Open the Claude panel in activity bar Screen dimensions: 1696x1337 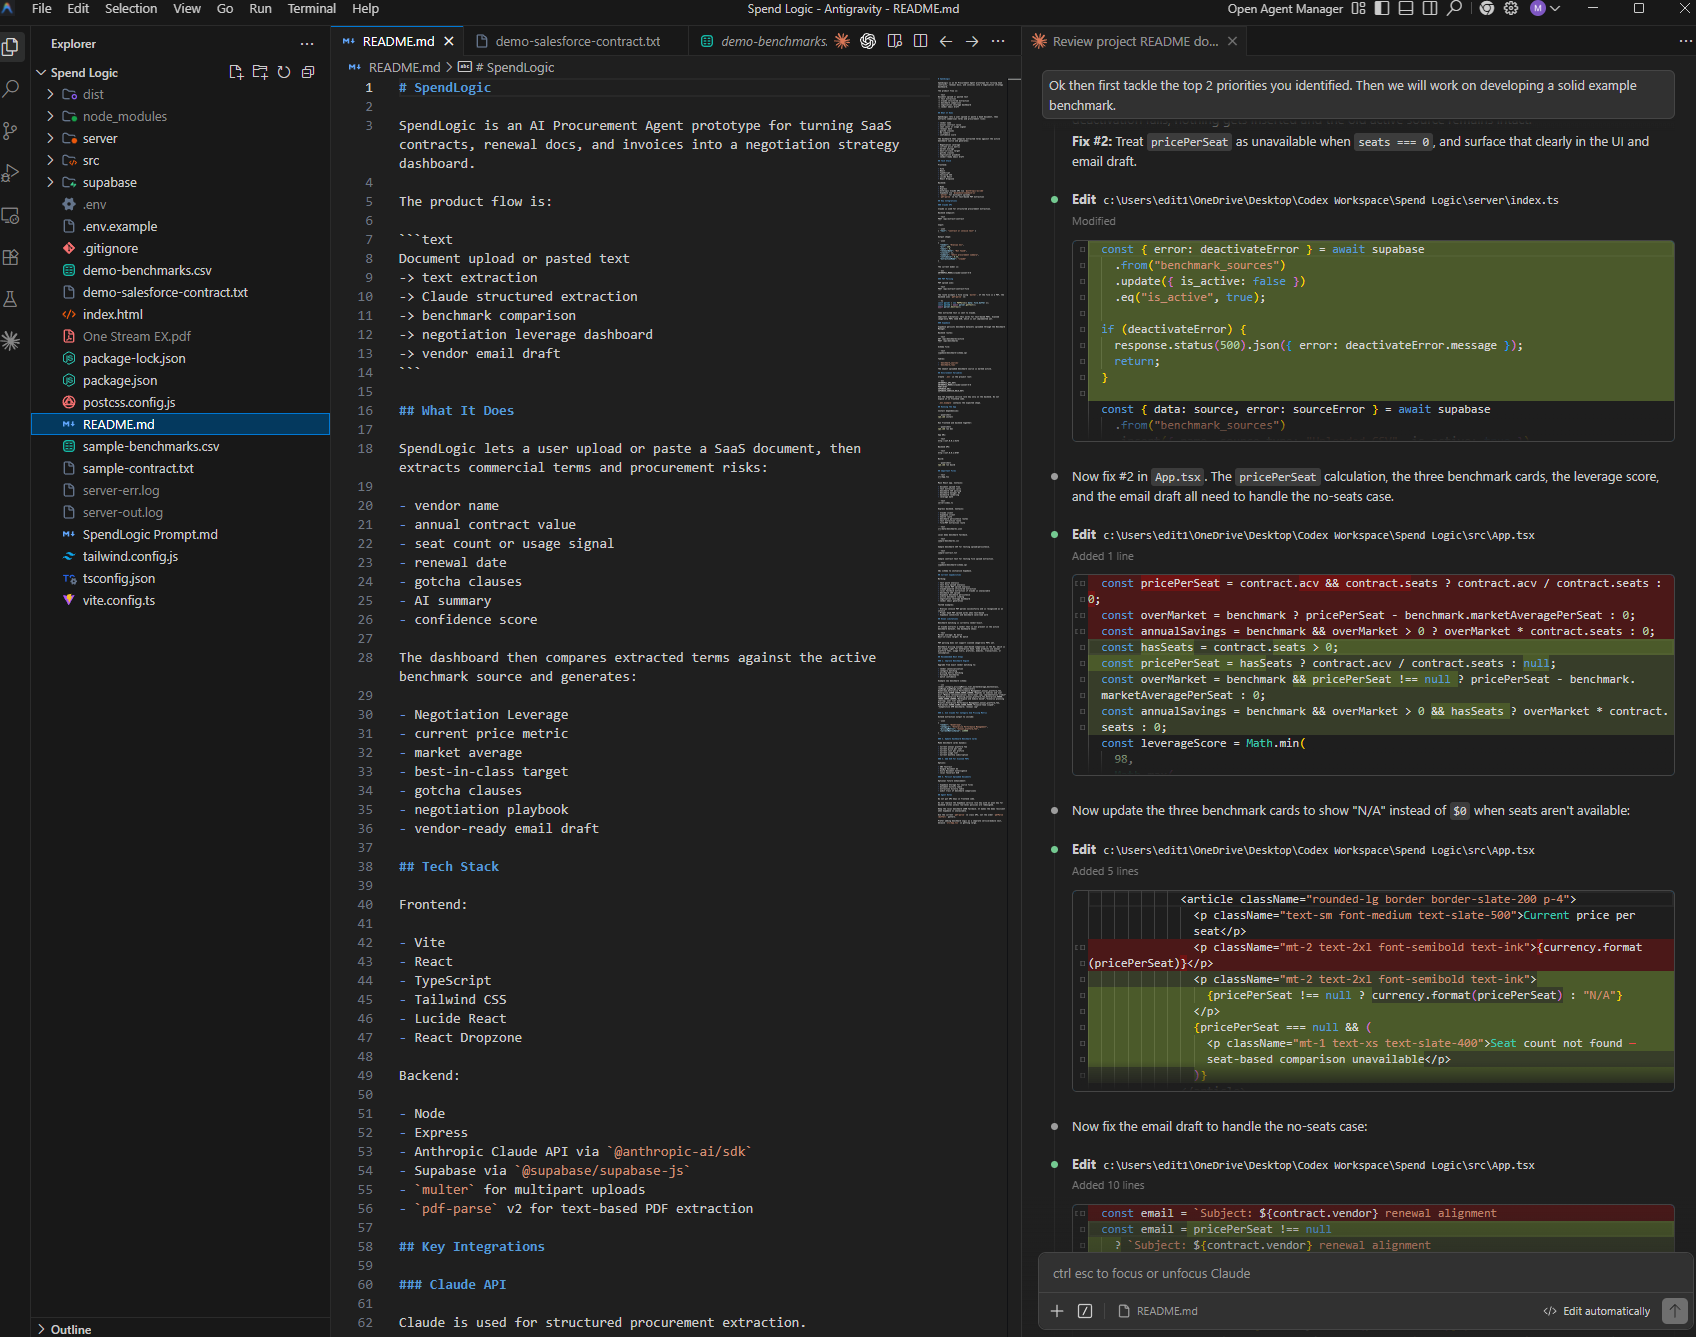tap(11, 341)
